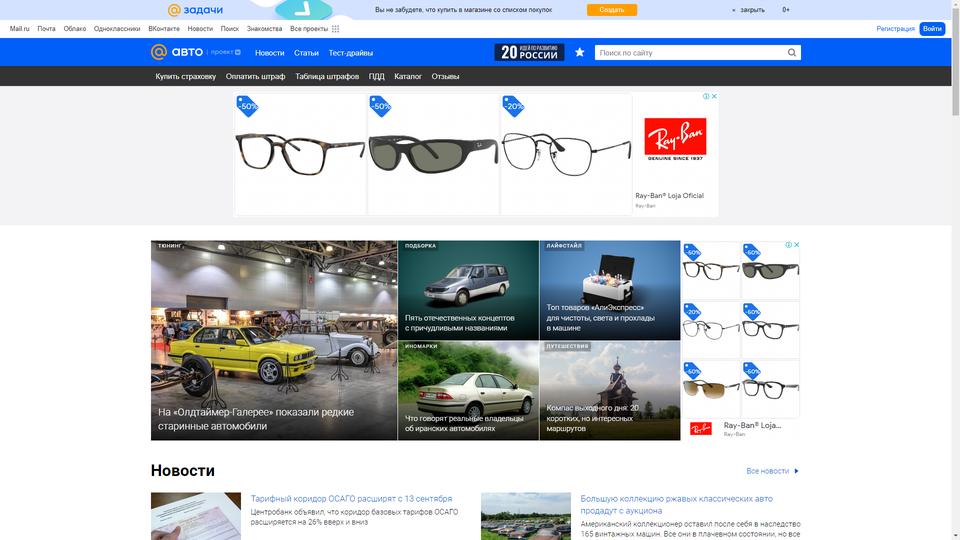This screenshot has height=540, width=960.
Task: Close the top banner ad with X
Action: (x=714, y=96)
